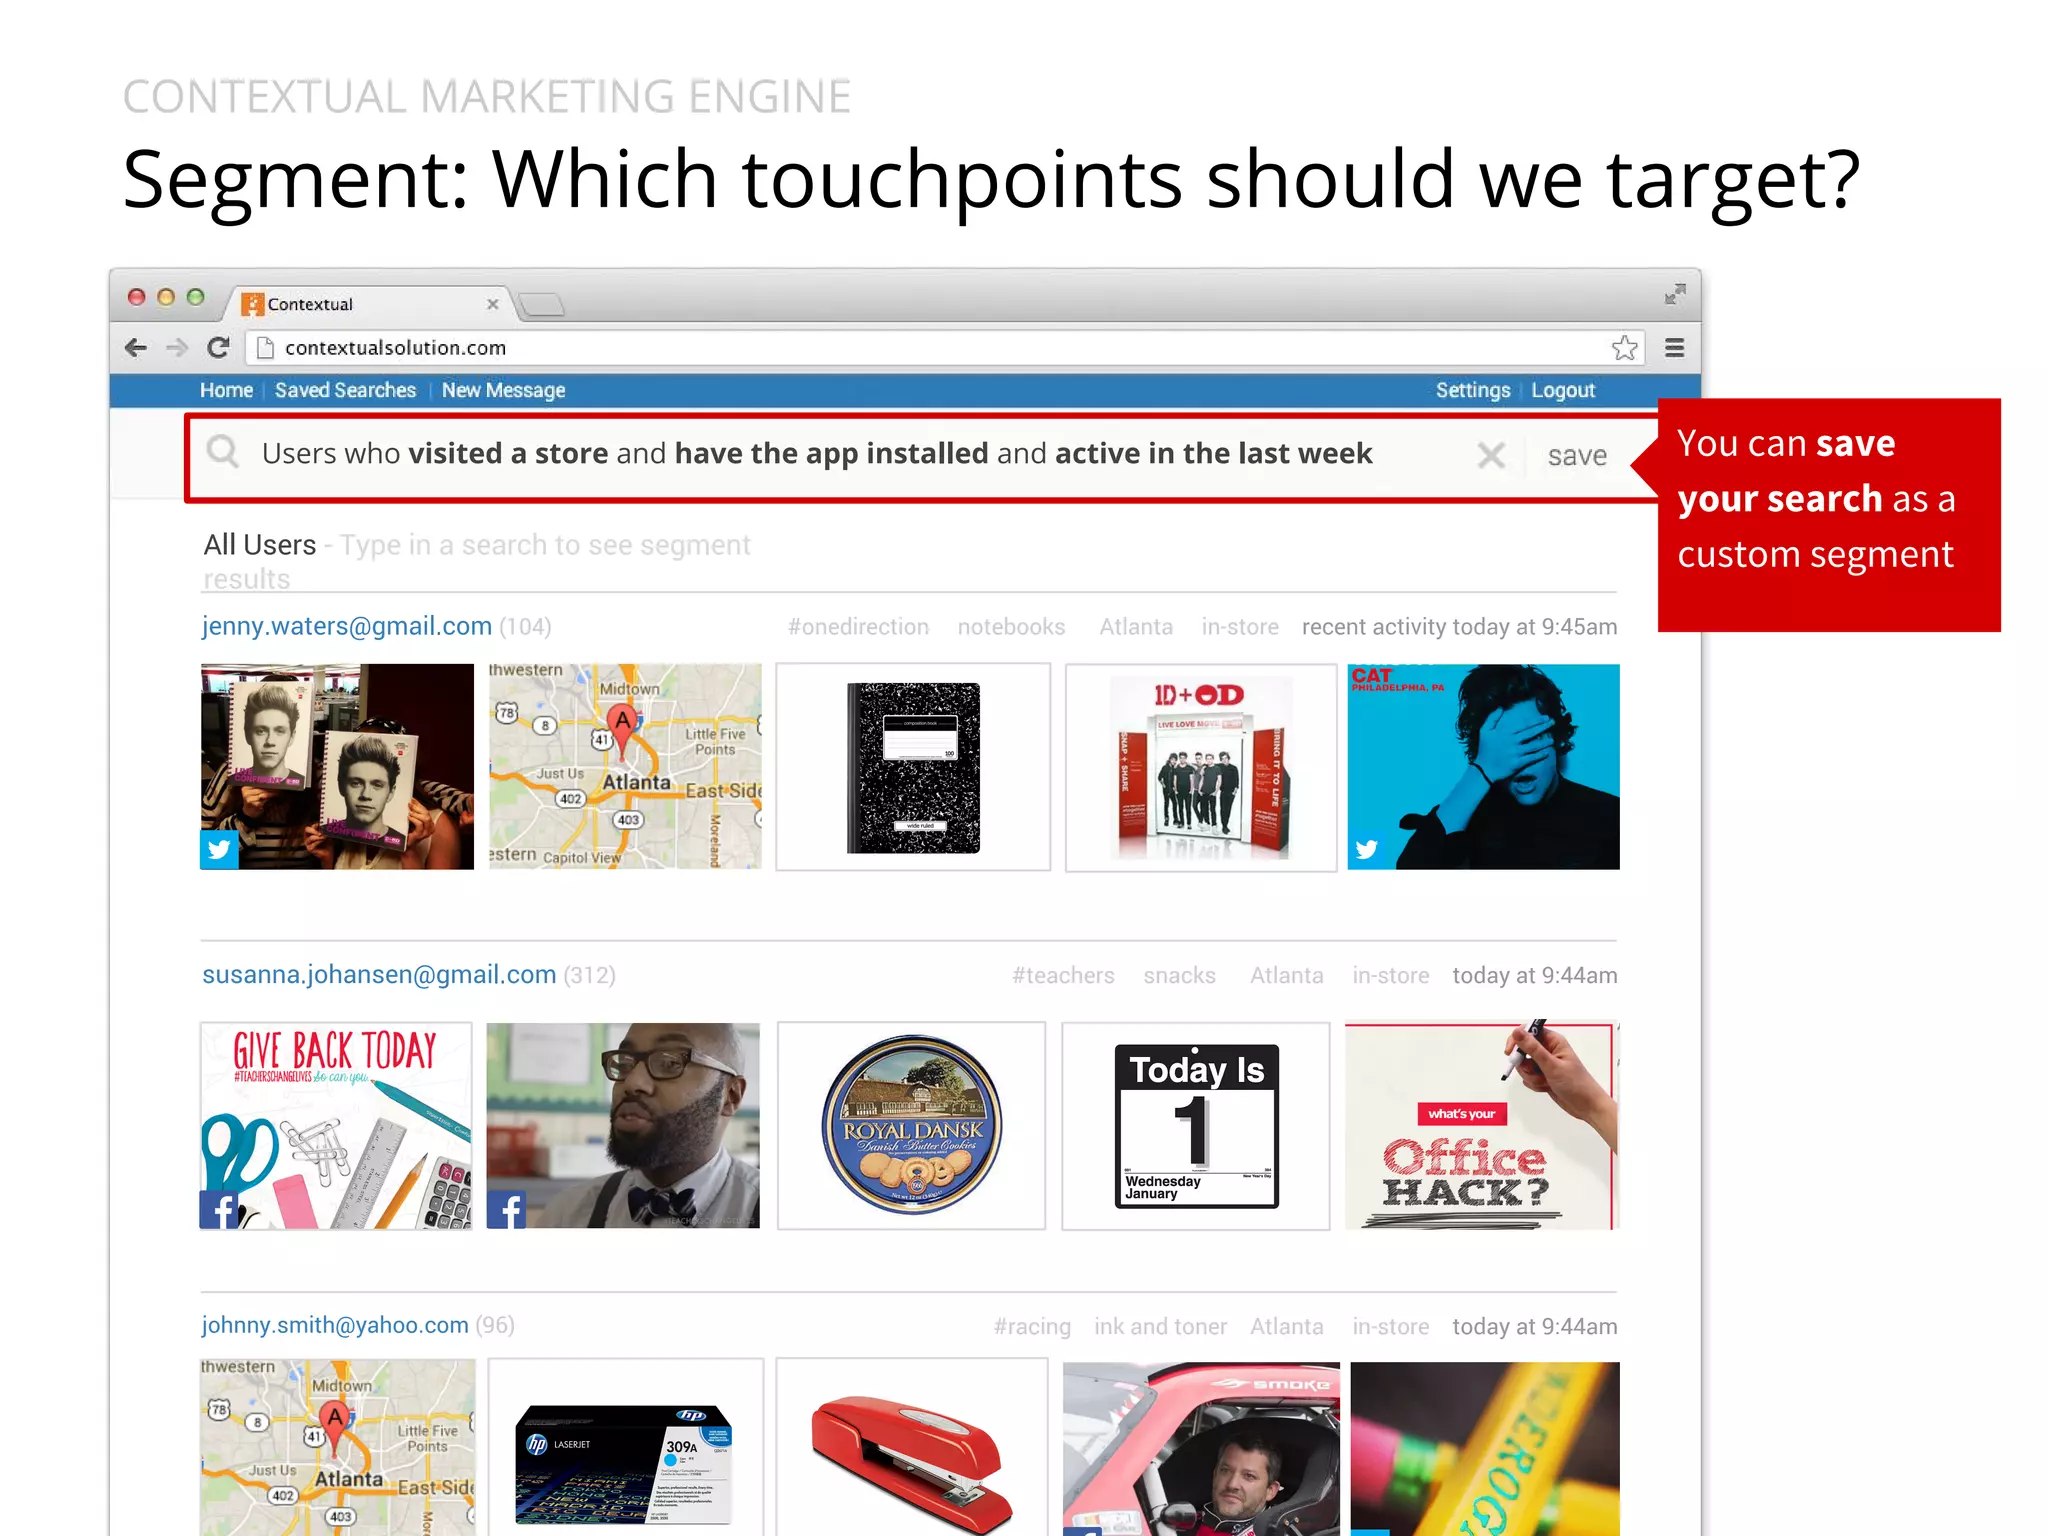The width and height of the screenshot is (2048, 1536).
Task: Click the page icon in the address bar
Action: tap(265, 347)
